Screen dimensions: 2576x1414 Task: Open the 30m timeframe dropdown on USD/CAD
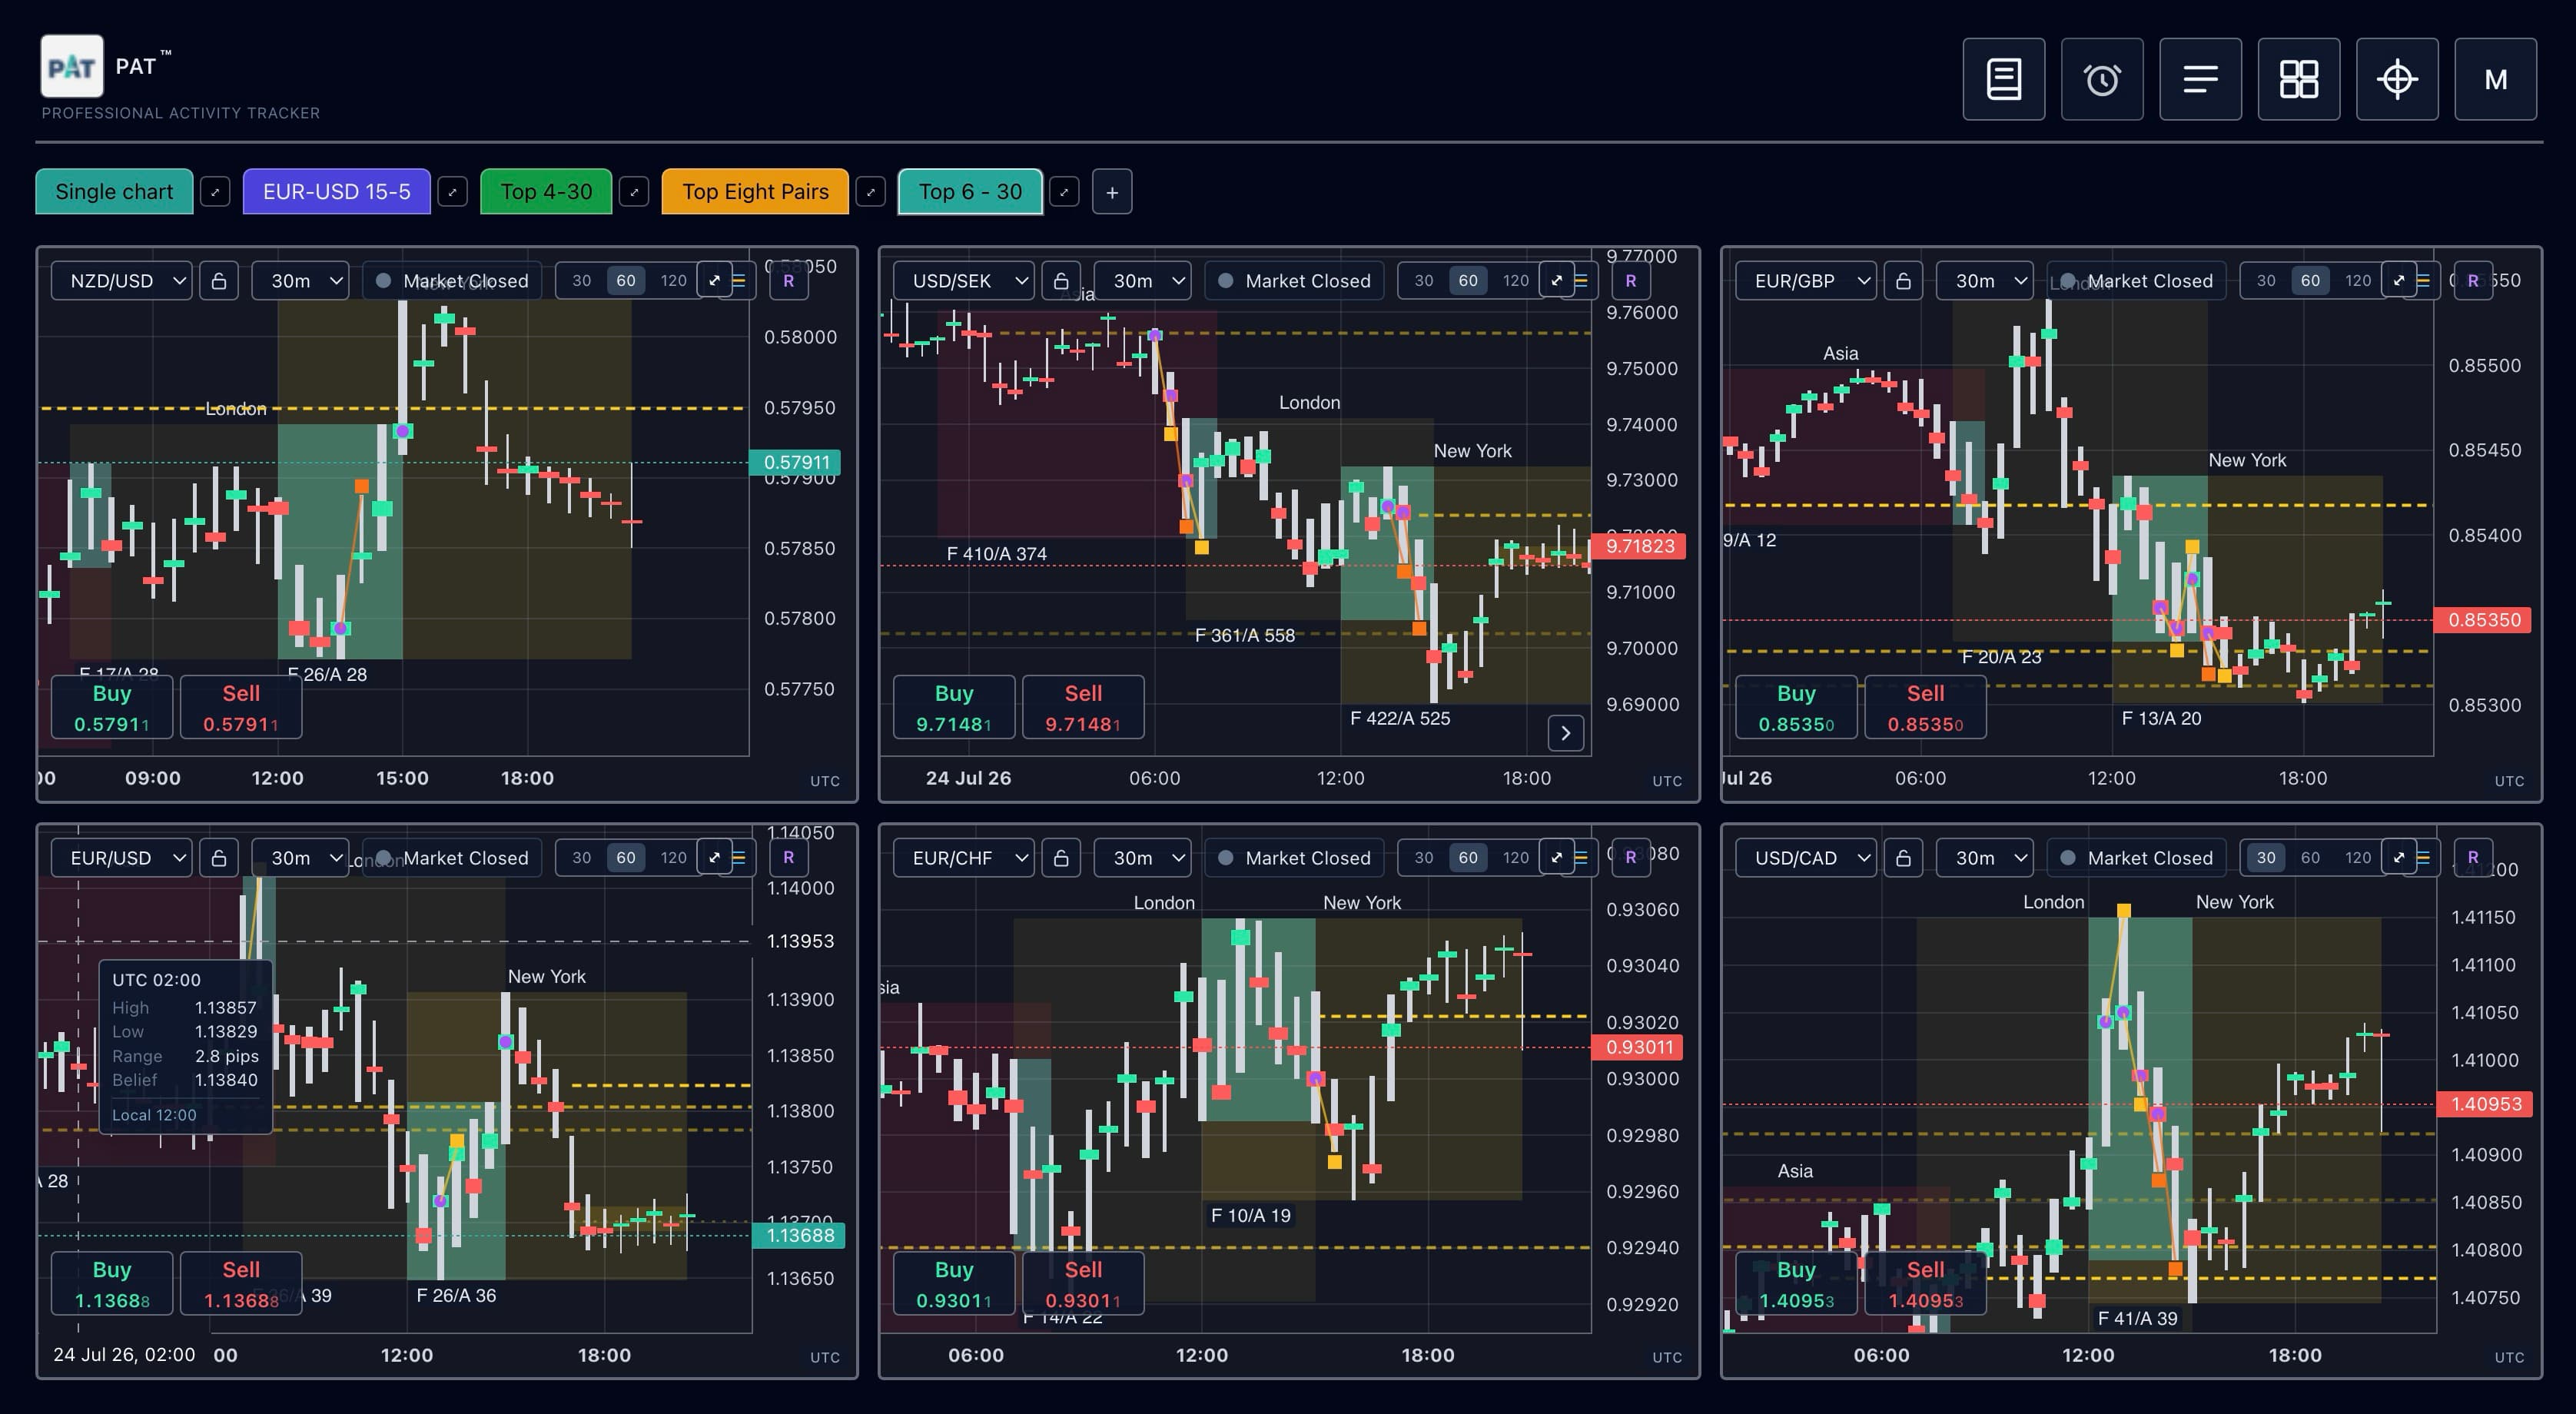click(x=1984, y=858)
